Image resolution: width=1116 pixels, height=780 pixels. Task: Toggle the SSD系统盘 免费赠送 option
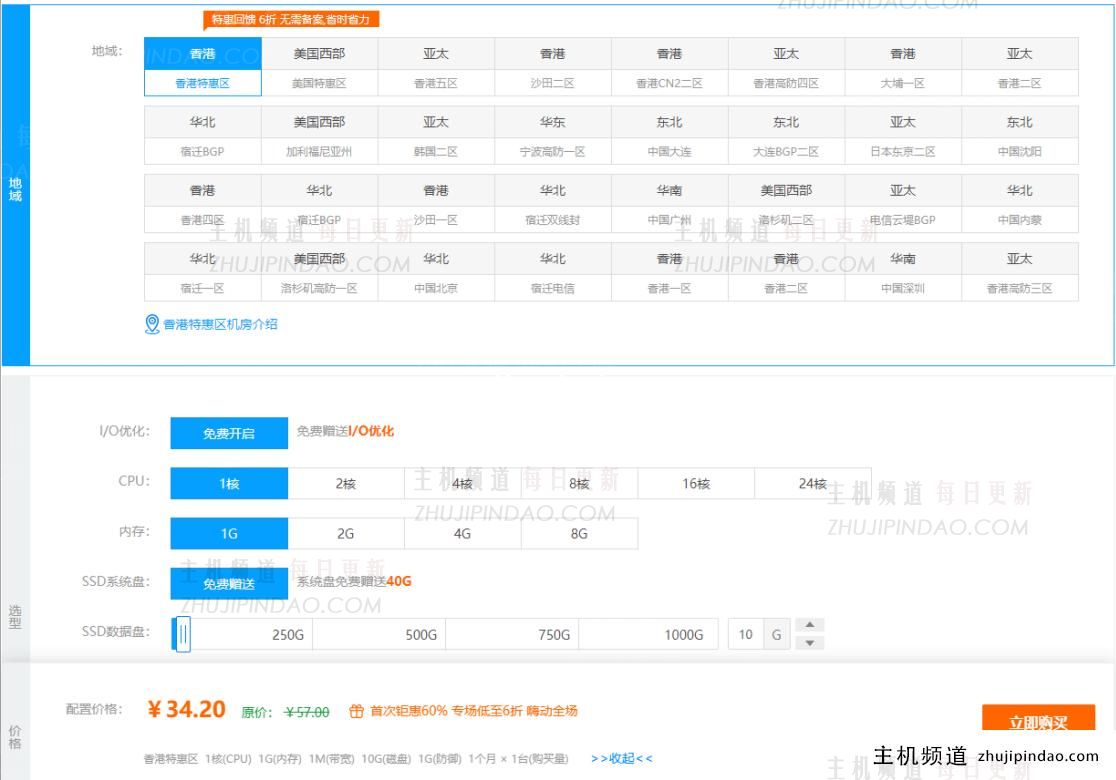click(x=229, y=584)
